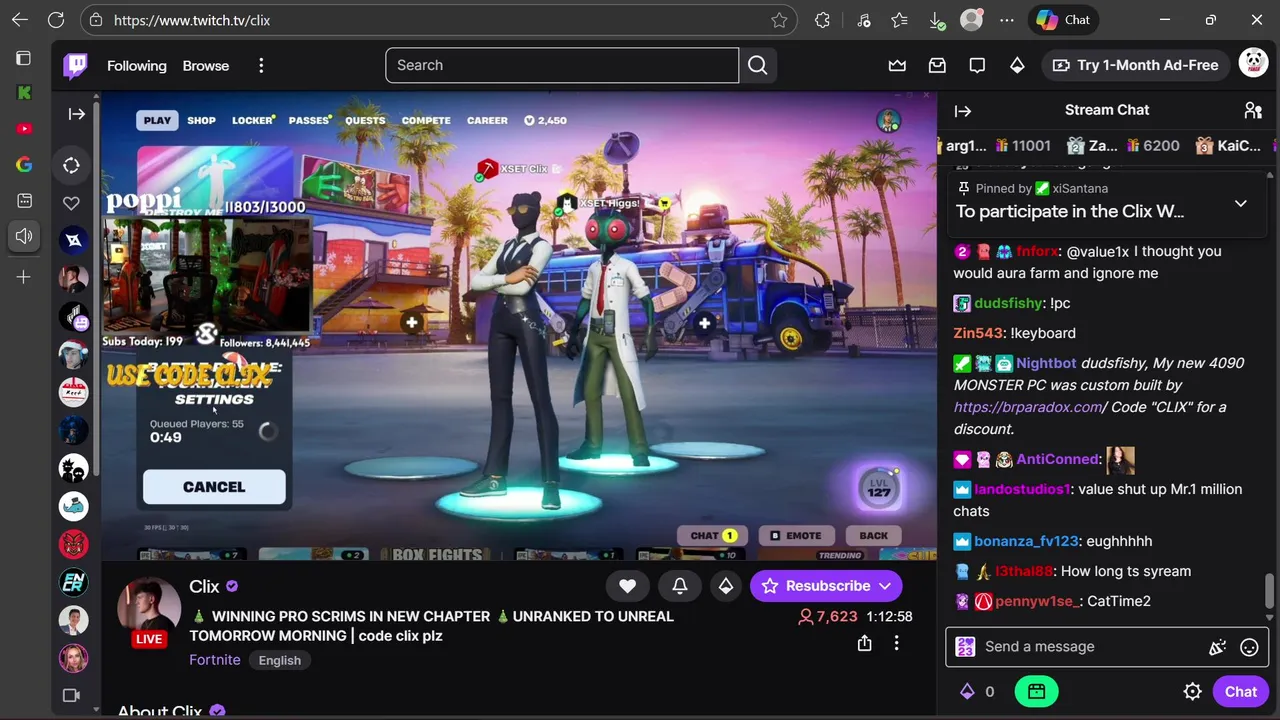Open the EN logo channel in sidebar
1280x720 pixels.
point(73,582)
